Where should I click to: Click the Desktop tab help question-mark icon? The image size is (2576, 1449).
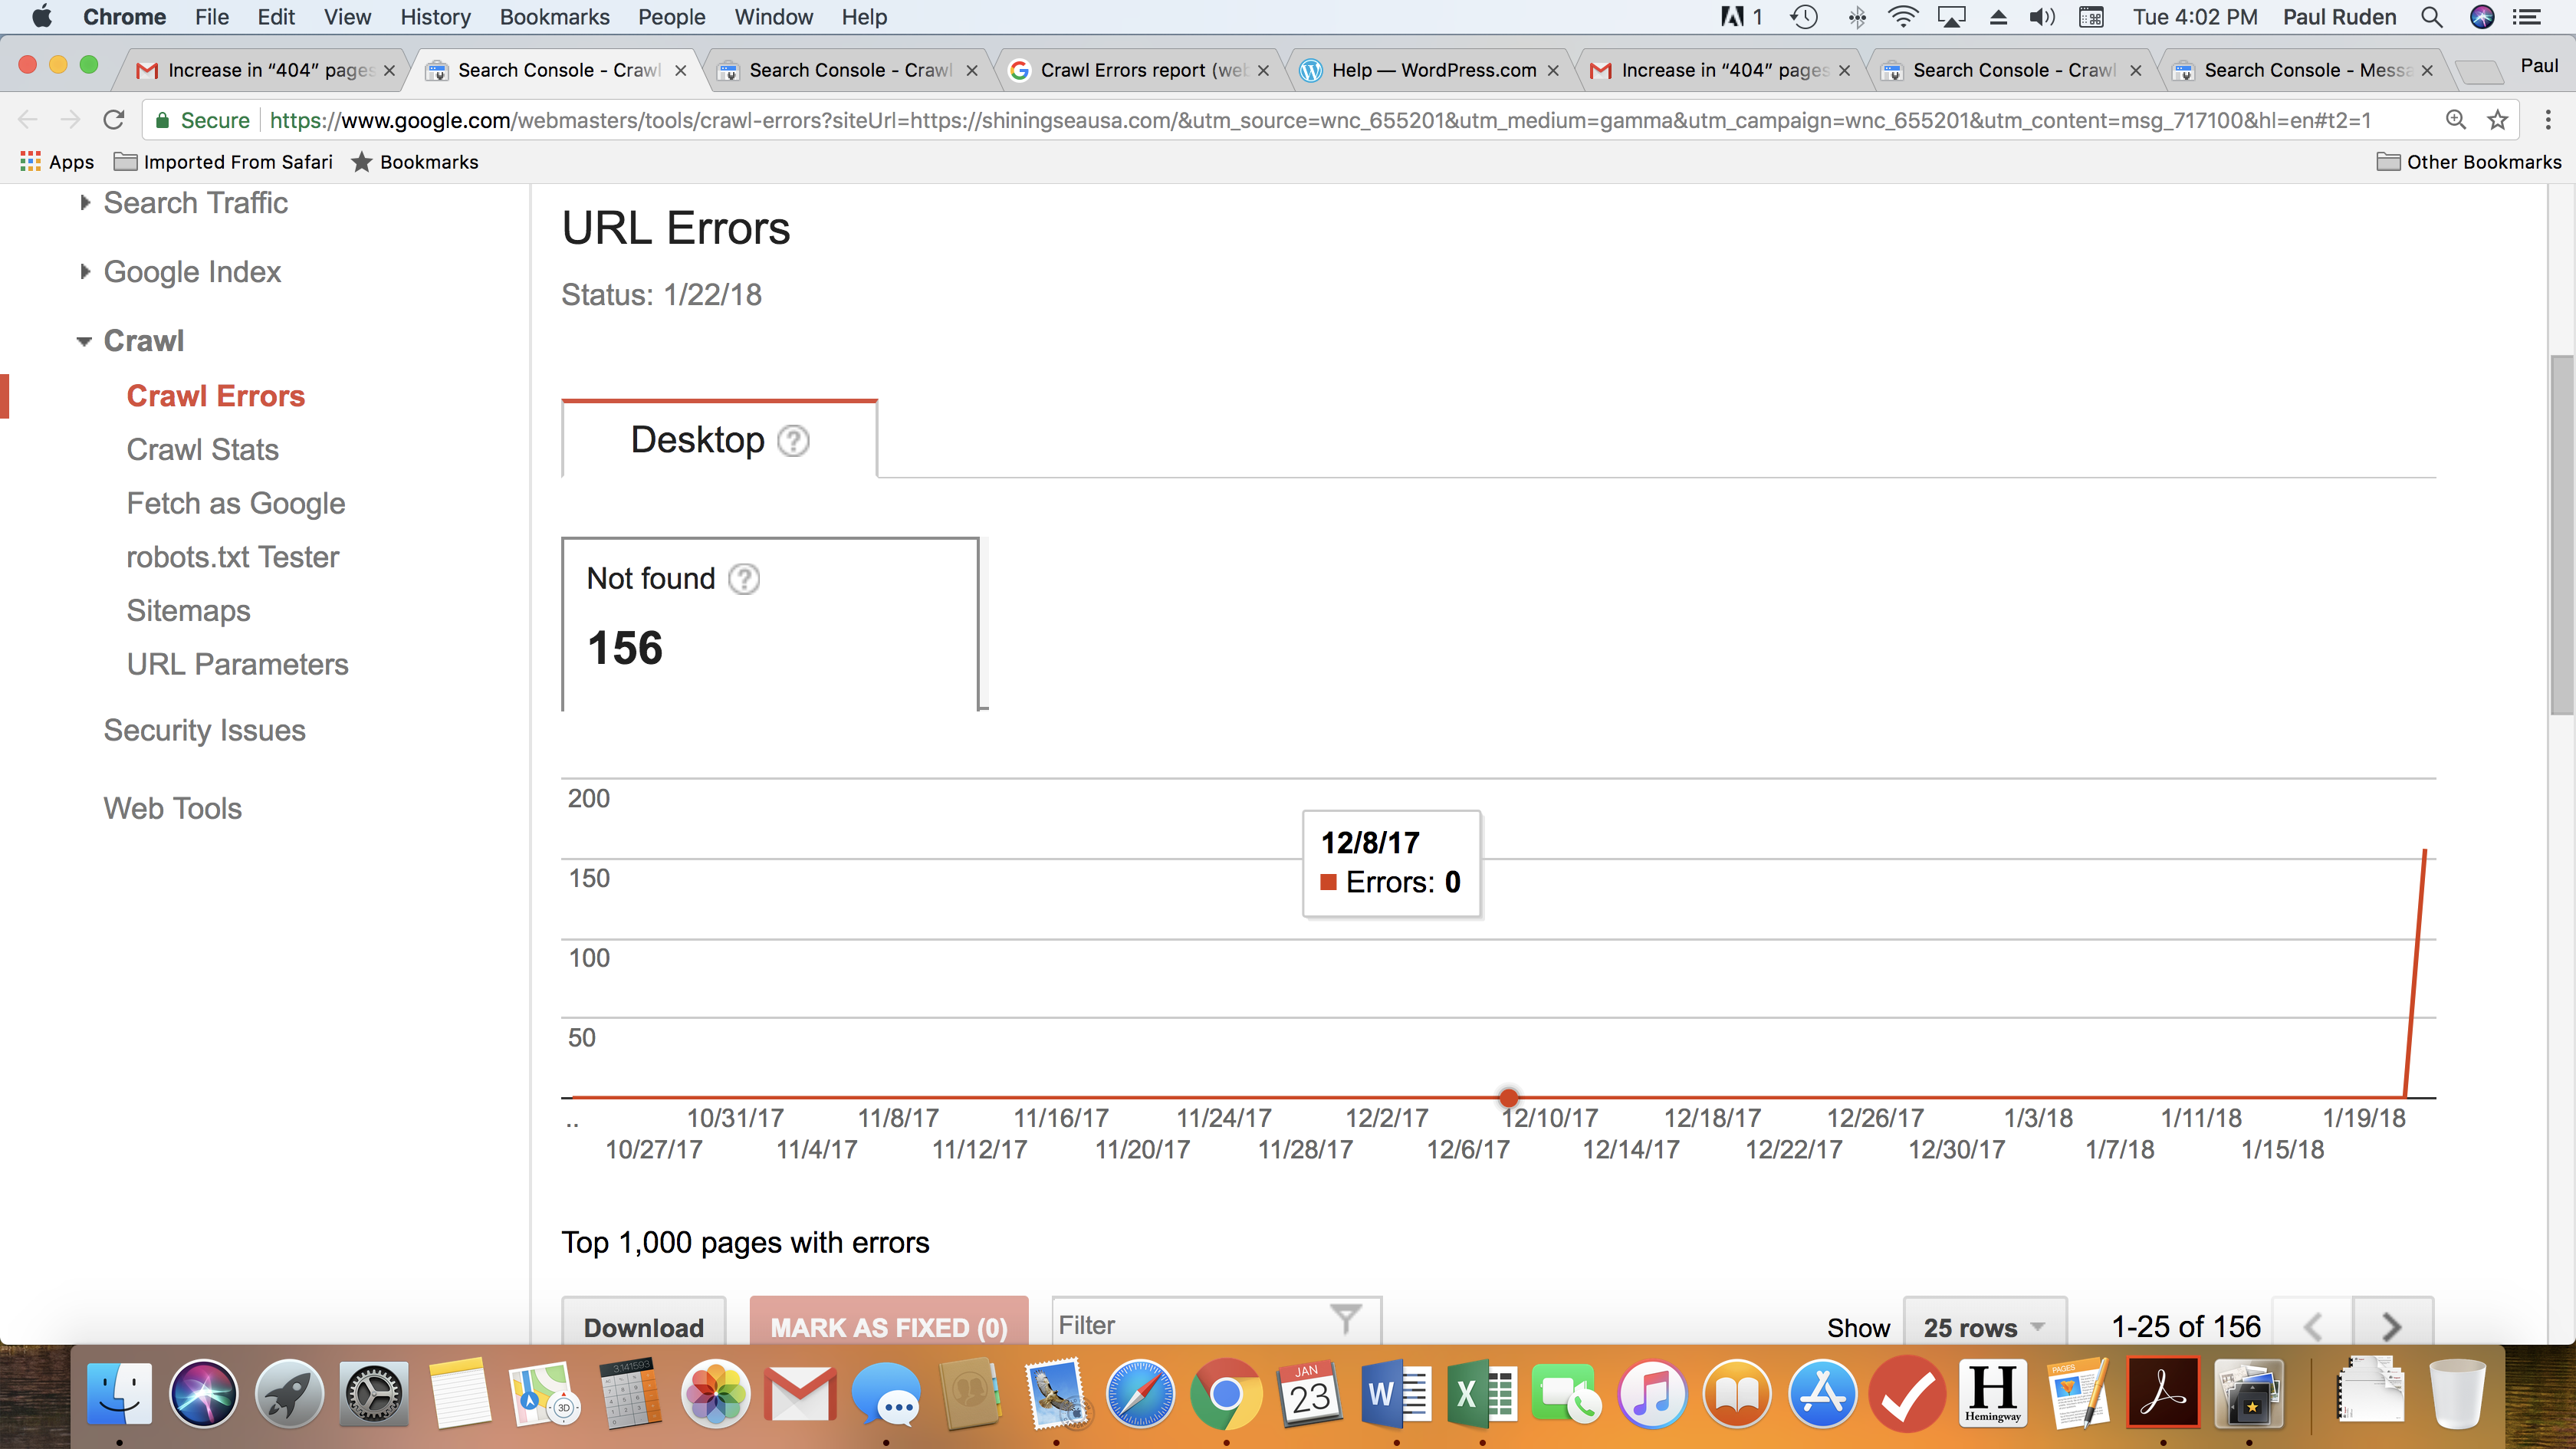[x=793, y=440]
